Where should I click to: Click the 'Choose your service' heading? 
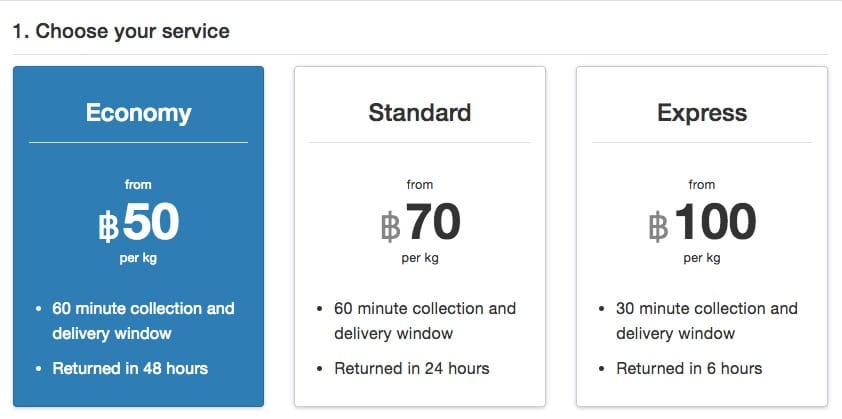(x=121, y=31)
